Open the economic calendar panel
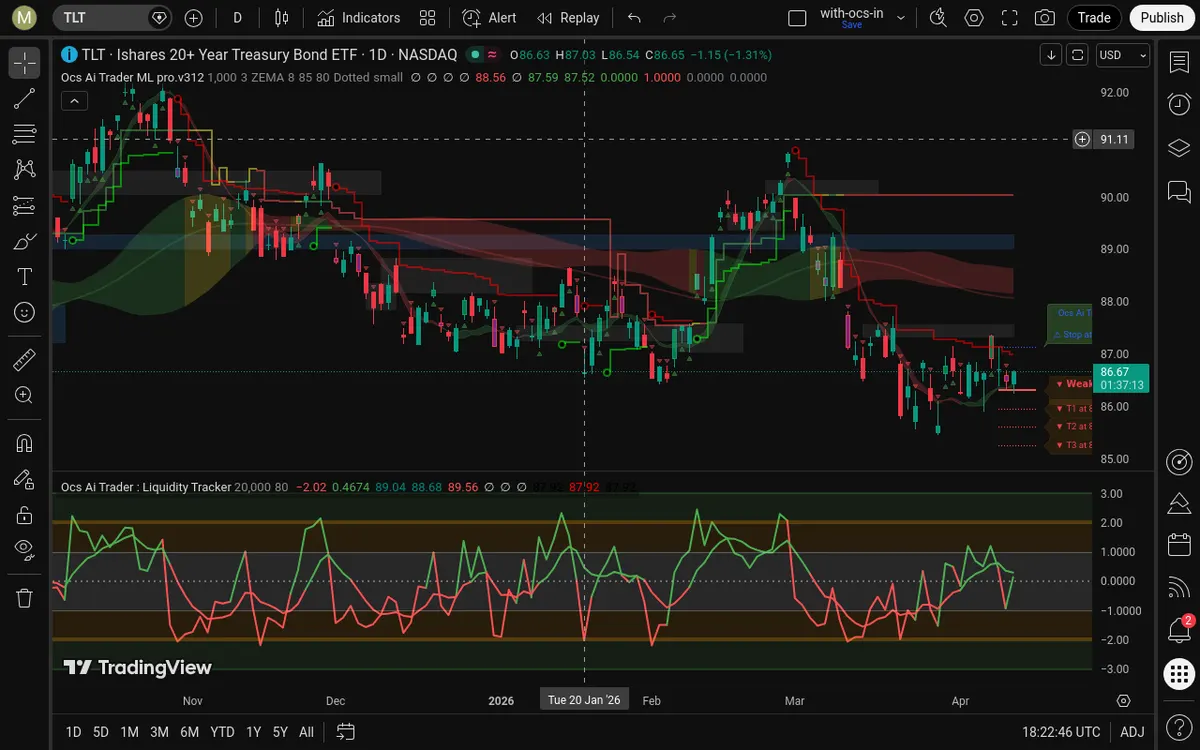The width and height of the screenshot is (1200, 750). 1179,545
